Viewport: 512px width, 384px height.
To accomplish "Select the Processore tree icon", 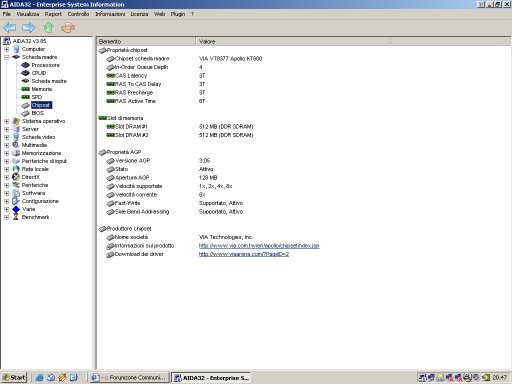I will [25, 65].
